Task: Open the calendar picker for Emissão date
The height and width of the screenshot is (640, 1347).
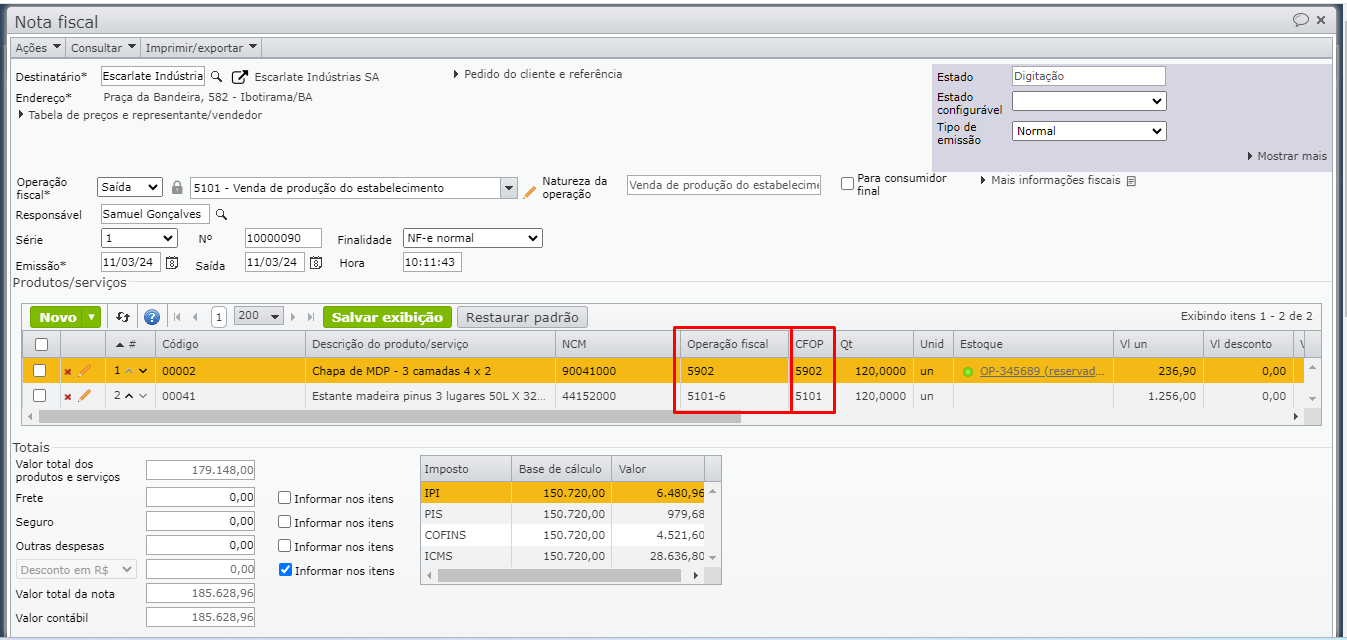Action: coord(172,263)
